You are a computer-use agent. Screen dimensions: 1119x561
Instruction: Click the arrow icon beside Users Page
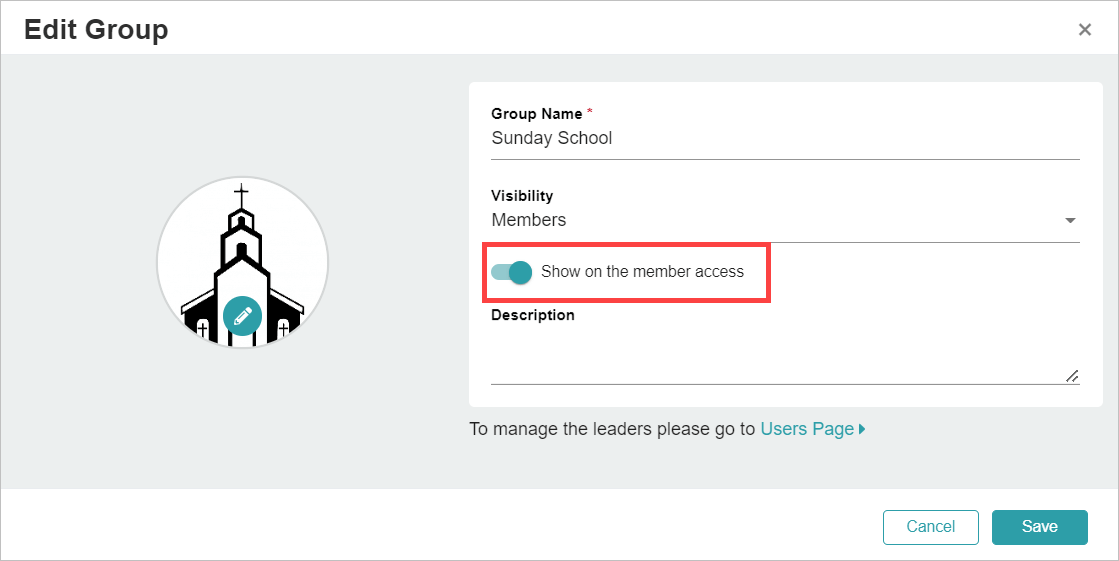862,429
